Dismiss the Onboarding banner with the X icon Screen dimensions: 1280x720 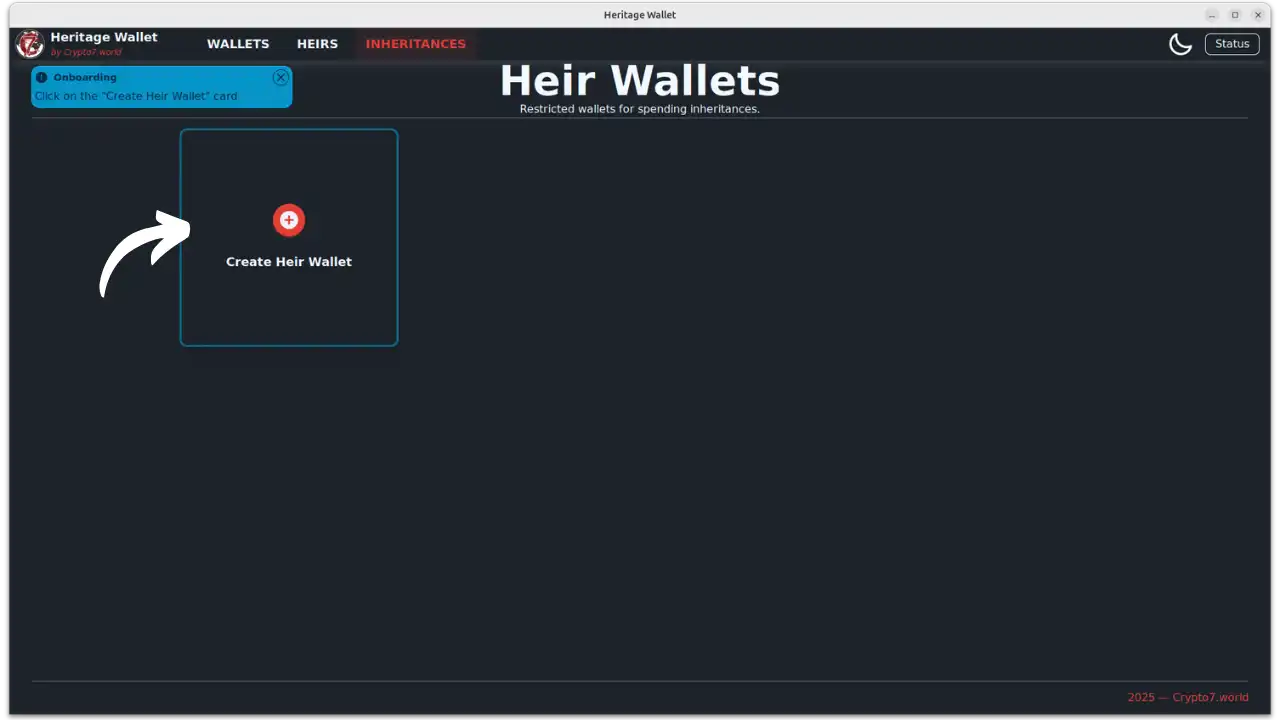coord(280,77)
